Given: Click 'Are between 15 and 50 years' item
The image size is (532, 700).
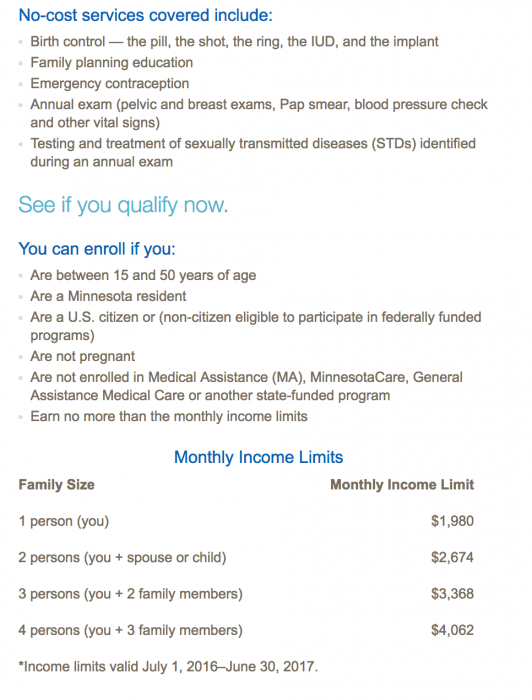Looking at the screenshot, I should (143, 275).
